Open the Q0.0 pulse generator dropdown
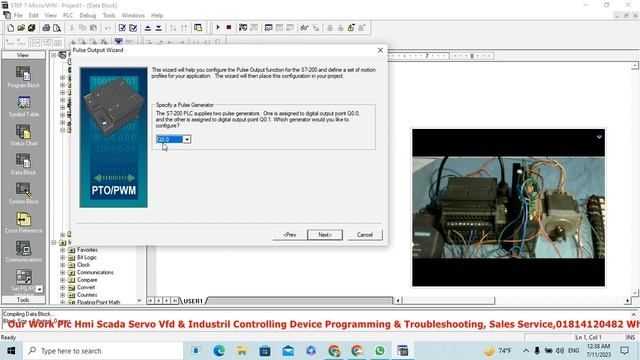The height and width of the screenshot is (360, 640). [187, 140]
